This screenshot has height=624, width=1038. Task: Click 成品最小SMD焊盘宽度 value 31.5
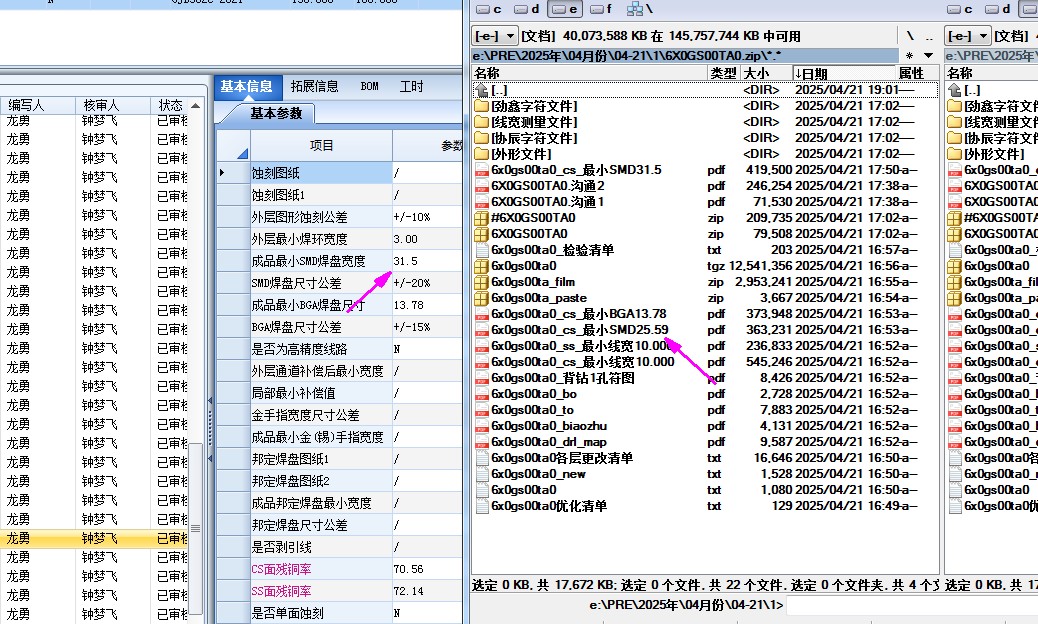pos(426,261)
